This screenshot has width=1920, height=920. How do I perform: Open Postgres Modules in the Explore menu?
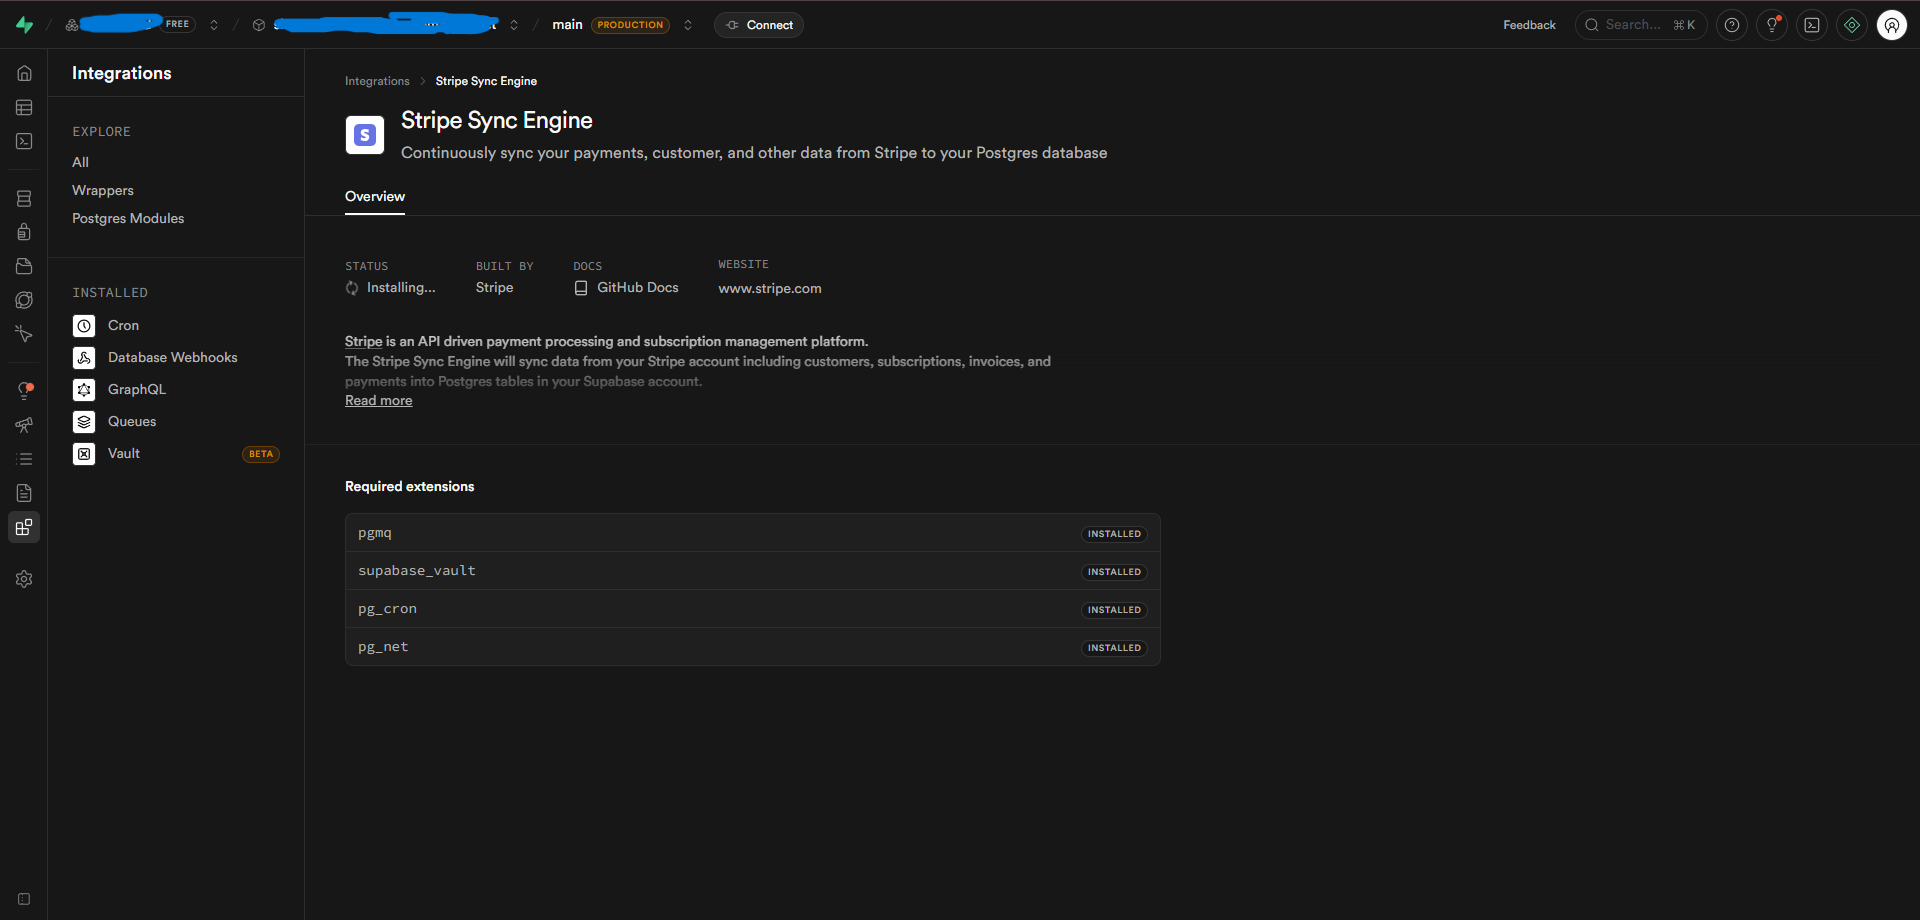point(128,218)
